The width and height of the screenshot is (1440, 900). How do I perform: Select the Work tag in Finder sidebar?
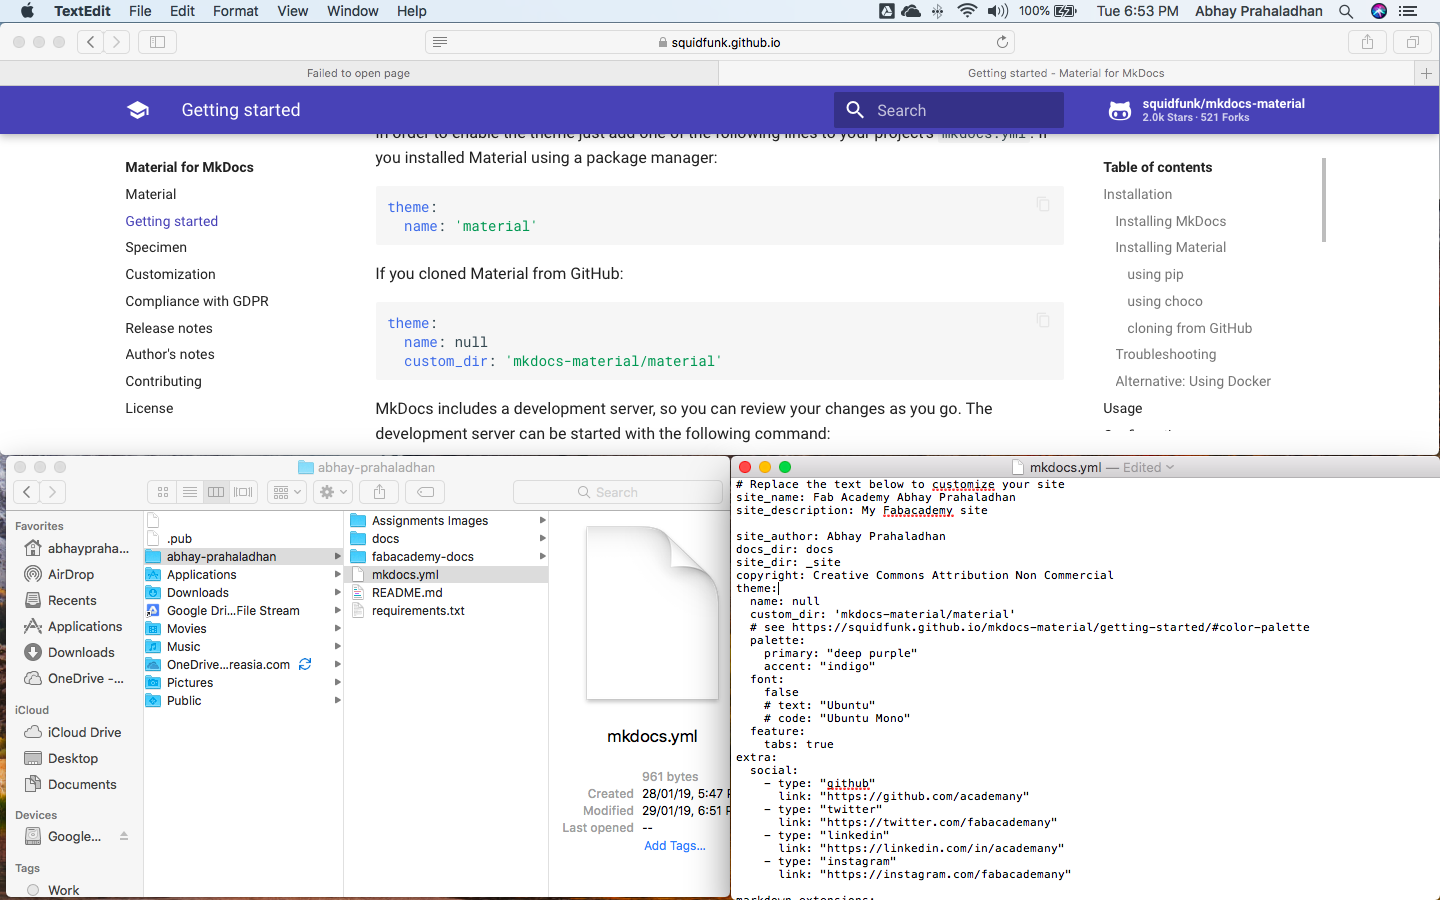[x=63, y=890]
